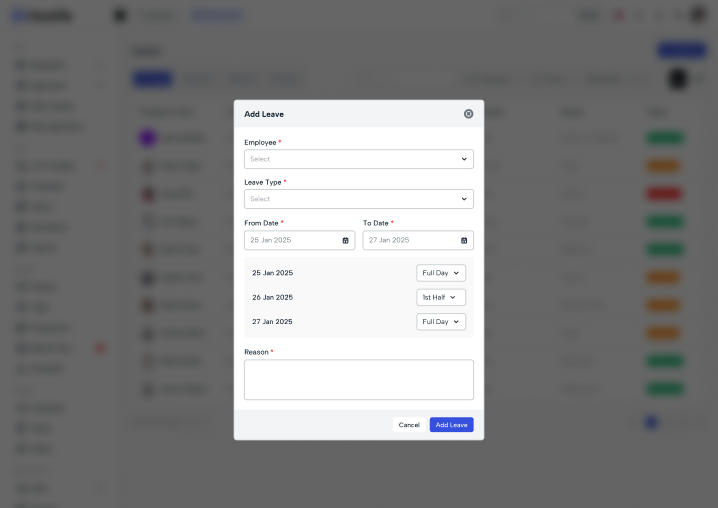Image resolution: width=718 pixels, height=508 pixels.
Task: Open the From Date calendar icon
Action: point(345,240)
